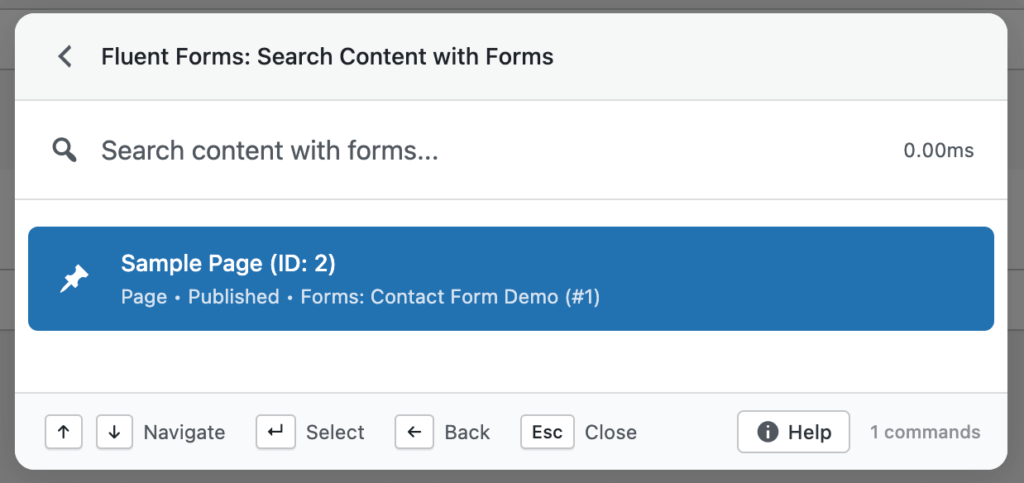Click the Navigate hint label

(184, 432)
